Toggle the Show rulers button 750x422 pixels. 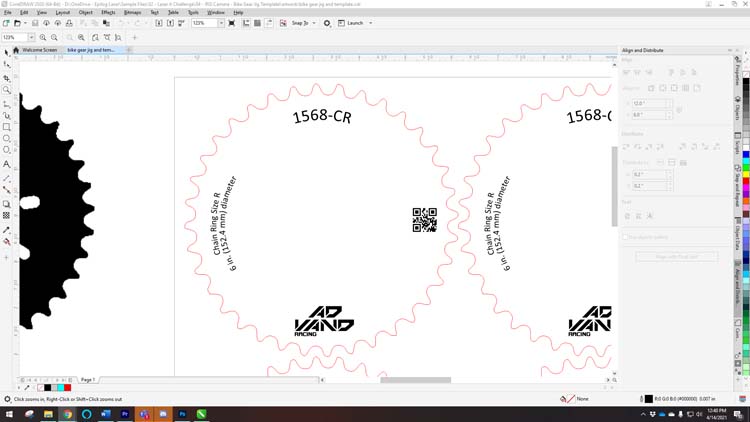coord(246,23)
